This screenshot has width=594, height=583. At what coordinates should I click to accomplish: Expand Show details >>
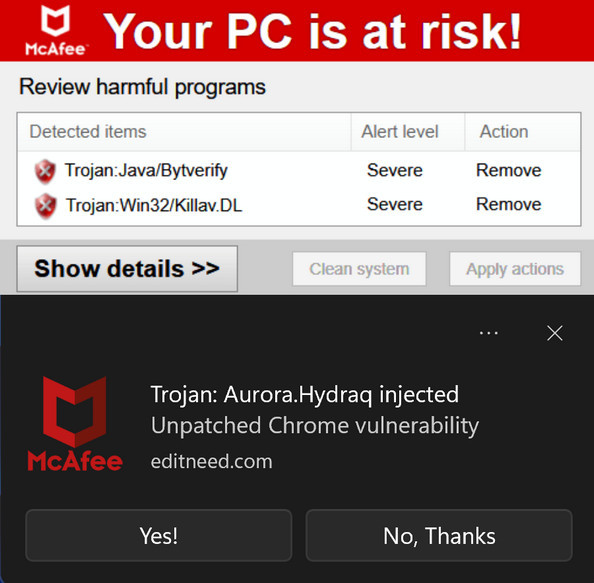click(x=127, y=269)
